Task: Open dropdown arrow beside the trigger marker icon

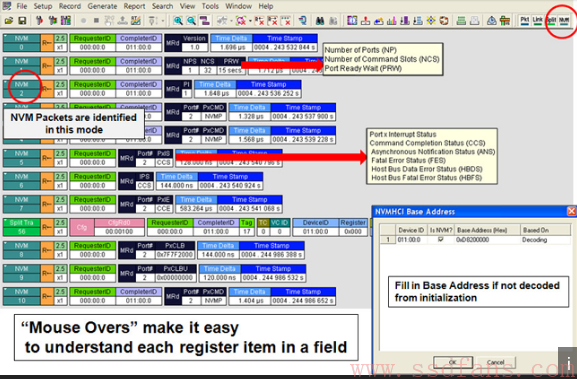Action: [163, 21]
